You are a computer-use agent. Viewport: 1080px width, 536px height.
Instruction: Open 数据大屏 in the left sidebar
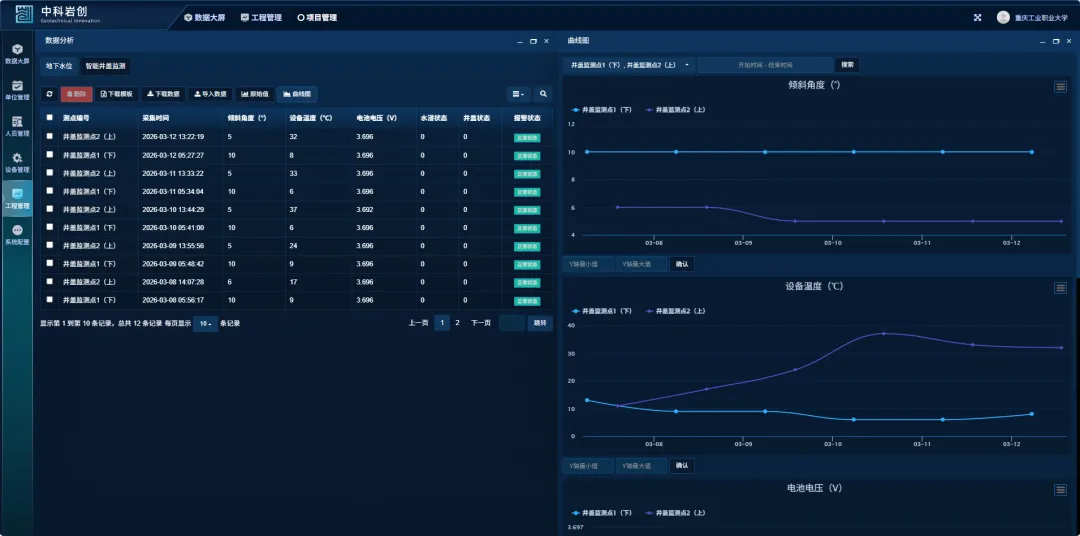click(17, 54)
